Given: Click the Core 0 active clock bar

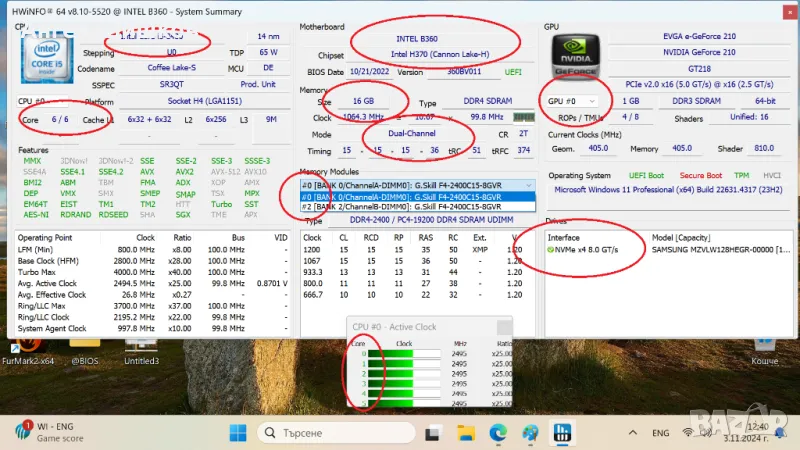Looking at the screenshot, I should pyautogui.click(x=417, y=354).
